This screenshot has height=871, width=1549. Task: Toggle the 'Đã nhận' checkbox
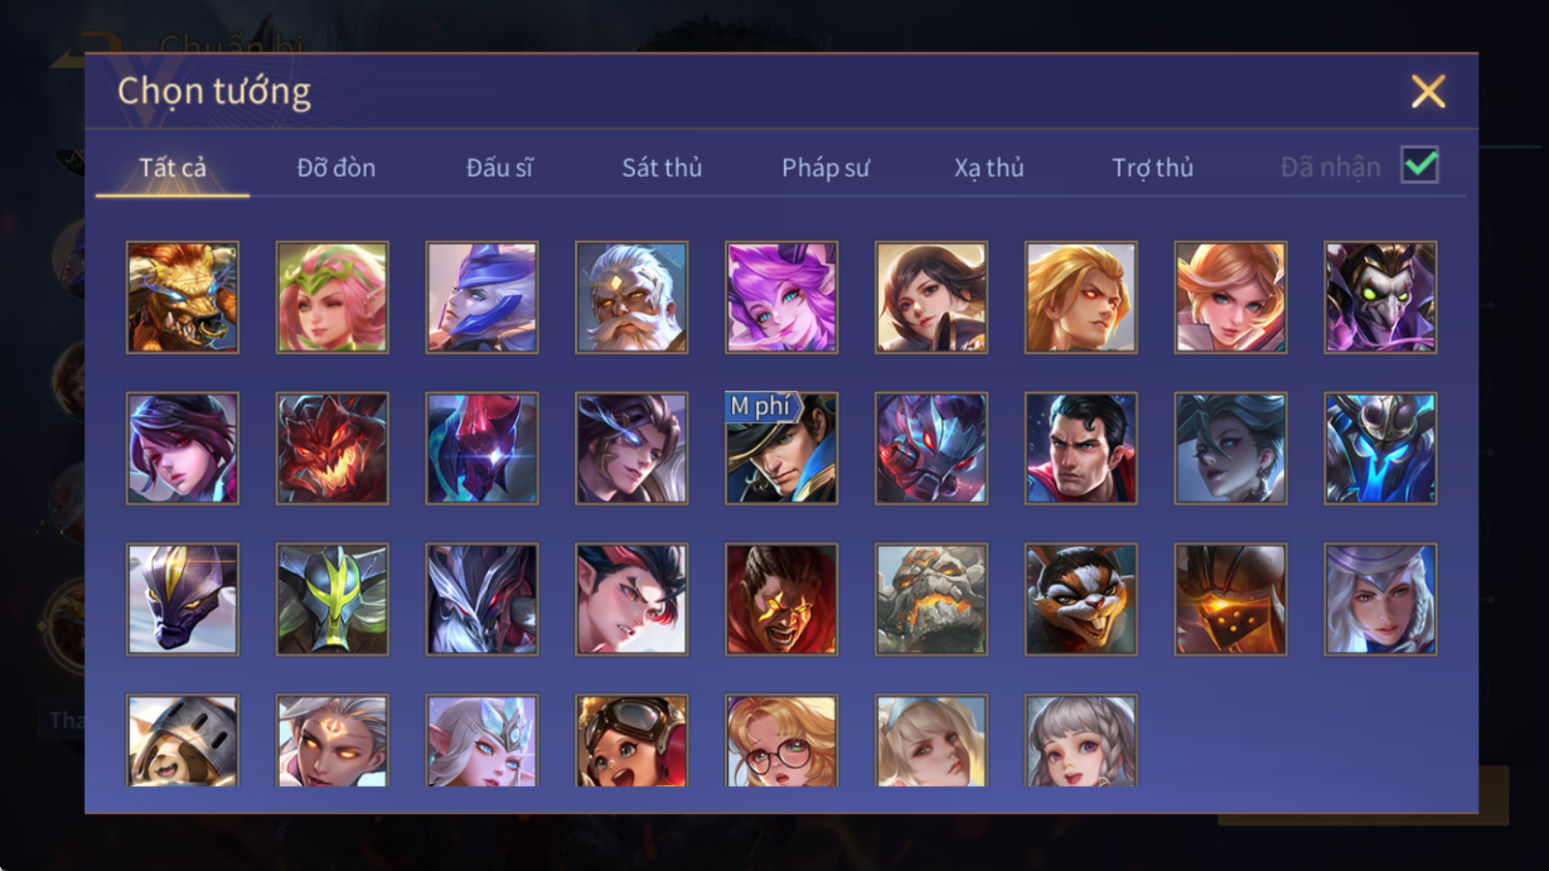coord(1420,165)
